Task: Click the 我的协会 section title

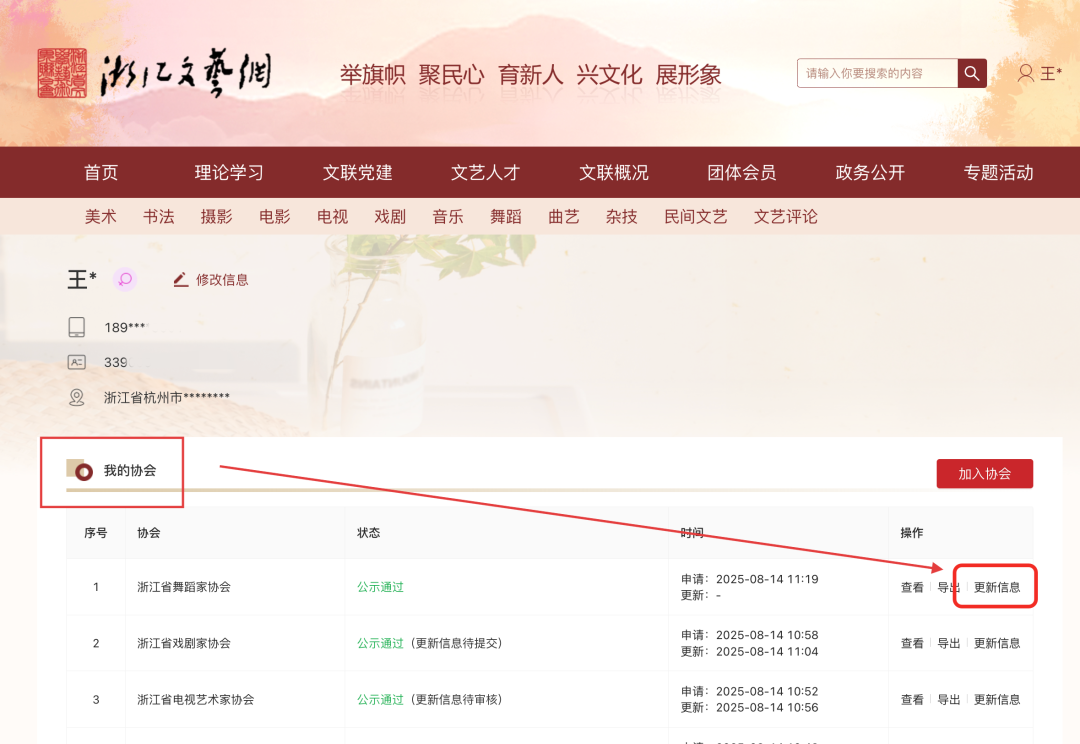Action: [x=130, y=471]
